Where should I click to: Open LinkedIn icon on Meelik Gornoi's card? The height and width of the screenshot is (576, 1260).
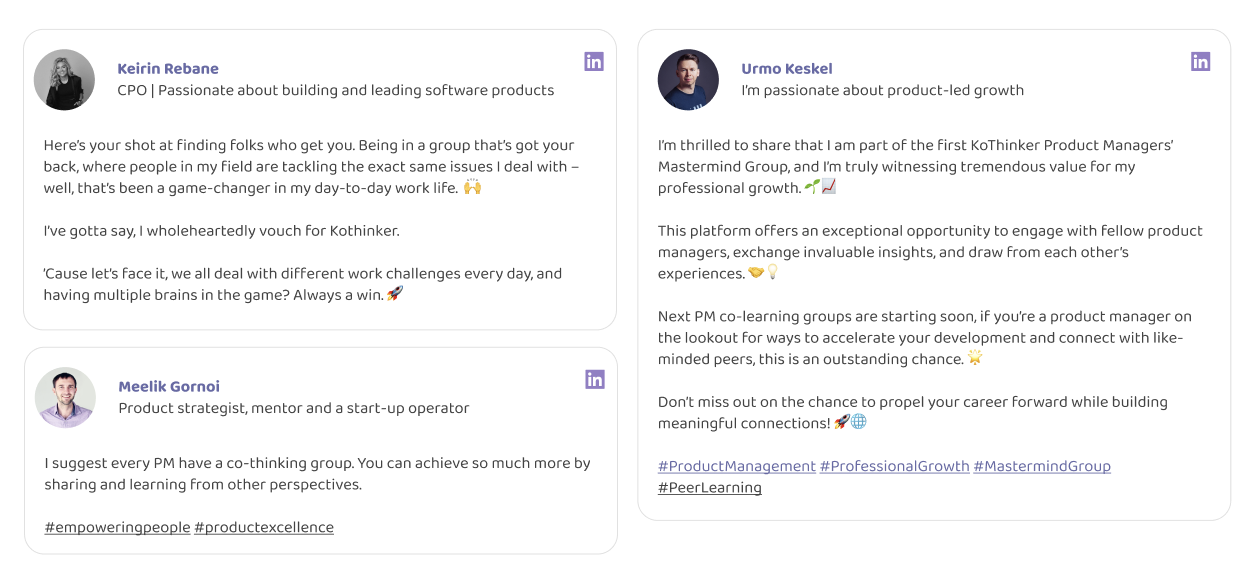(595, 379)
